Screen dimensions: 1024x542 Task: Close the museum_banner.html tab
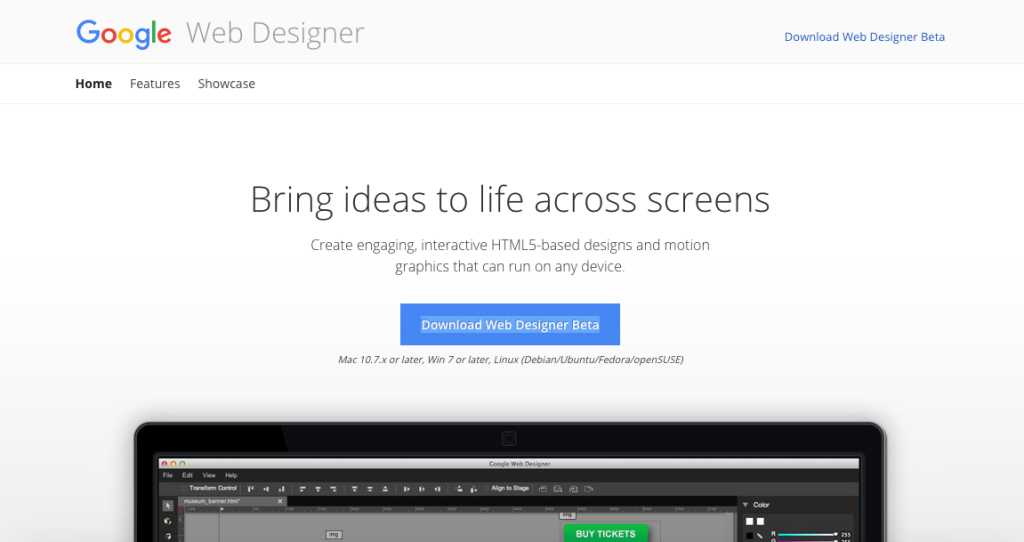[280, 501]
